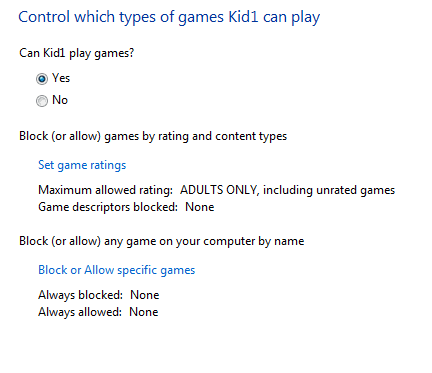Click the word 'Kid1' in the page heading
The width and height of the screenshot is (432, 373).
243,17
